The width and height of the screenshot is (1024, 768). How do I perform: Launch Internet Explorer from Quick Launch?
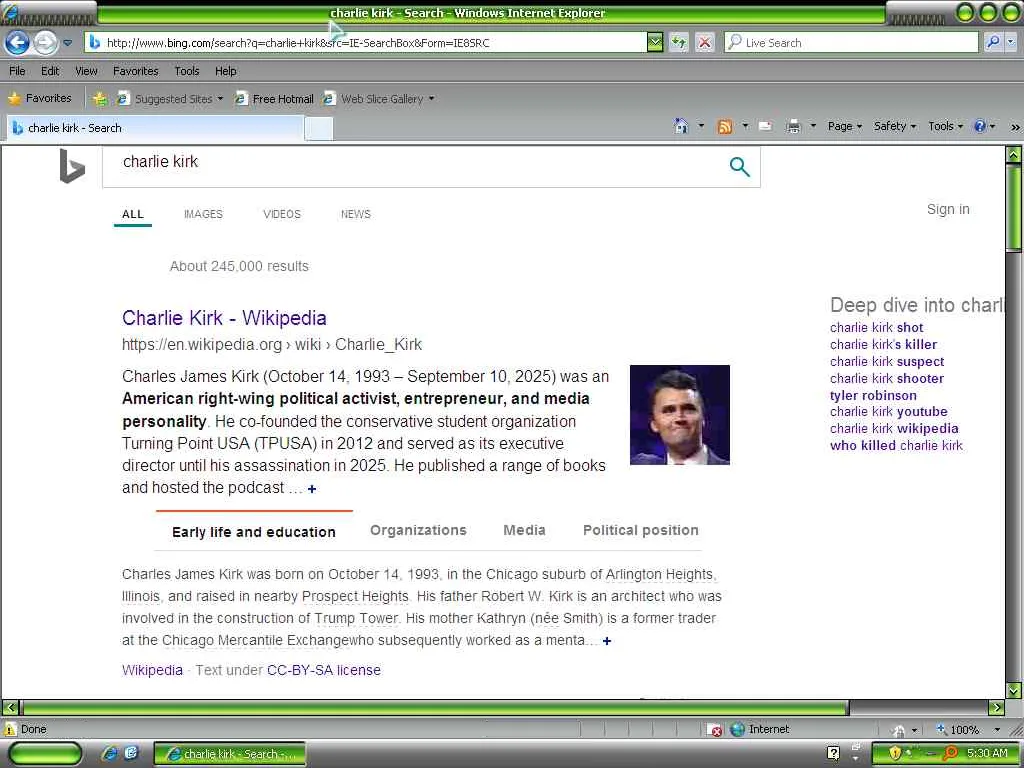110,754
